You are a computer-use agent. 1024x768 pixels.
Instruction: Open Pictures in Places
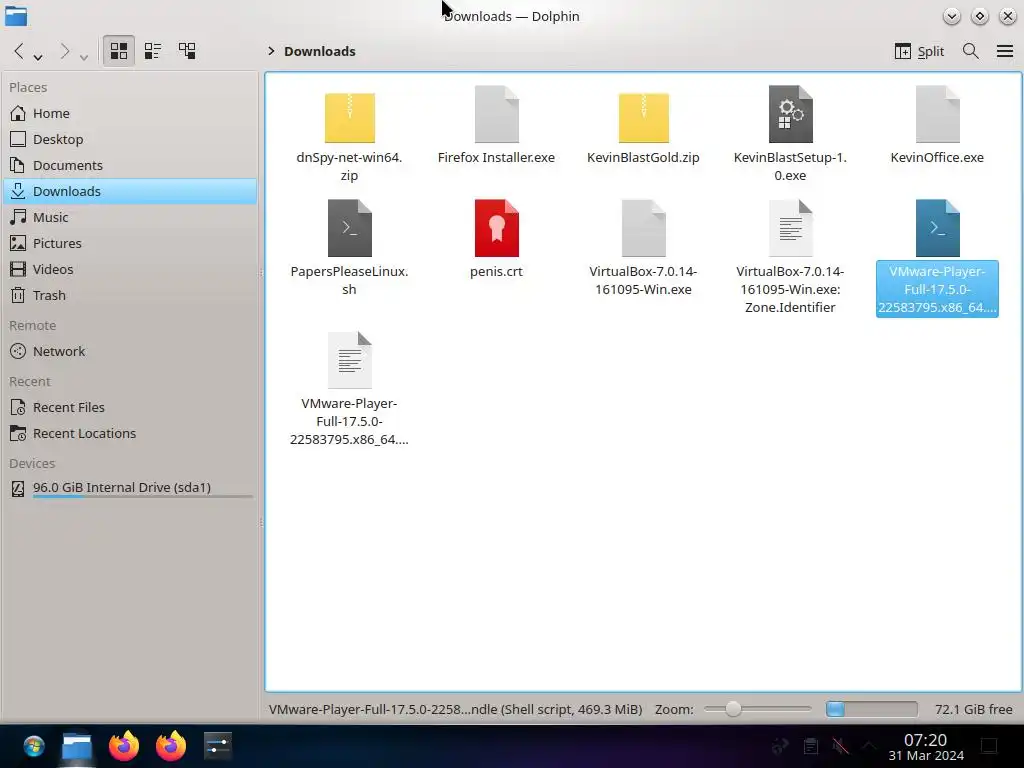point(130,243)
